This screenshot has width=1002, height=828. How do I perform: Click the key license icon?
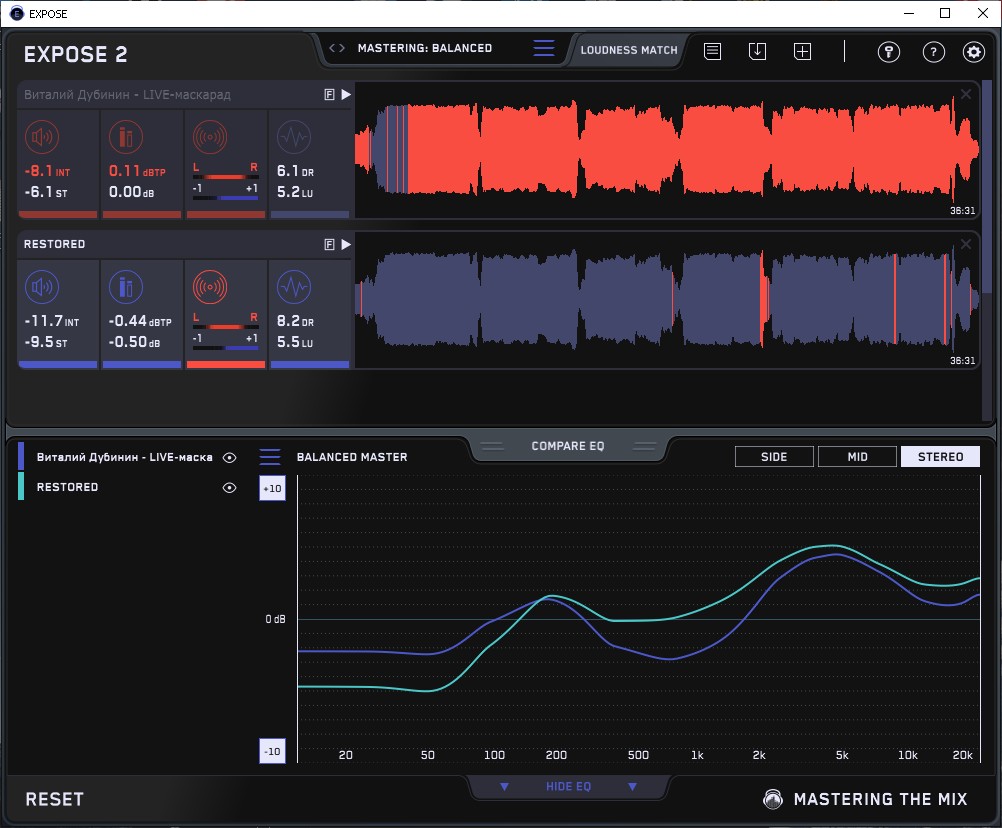(889, 52)
